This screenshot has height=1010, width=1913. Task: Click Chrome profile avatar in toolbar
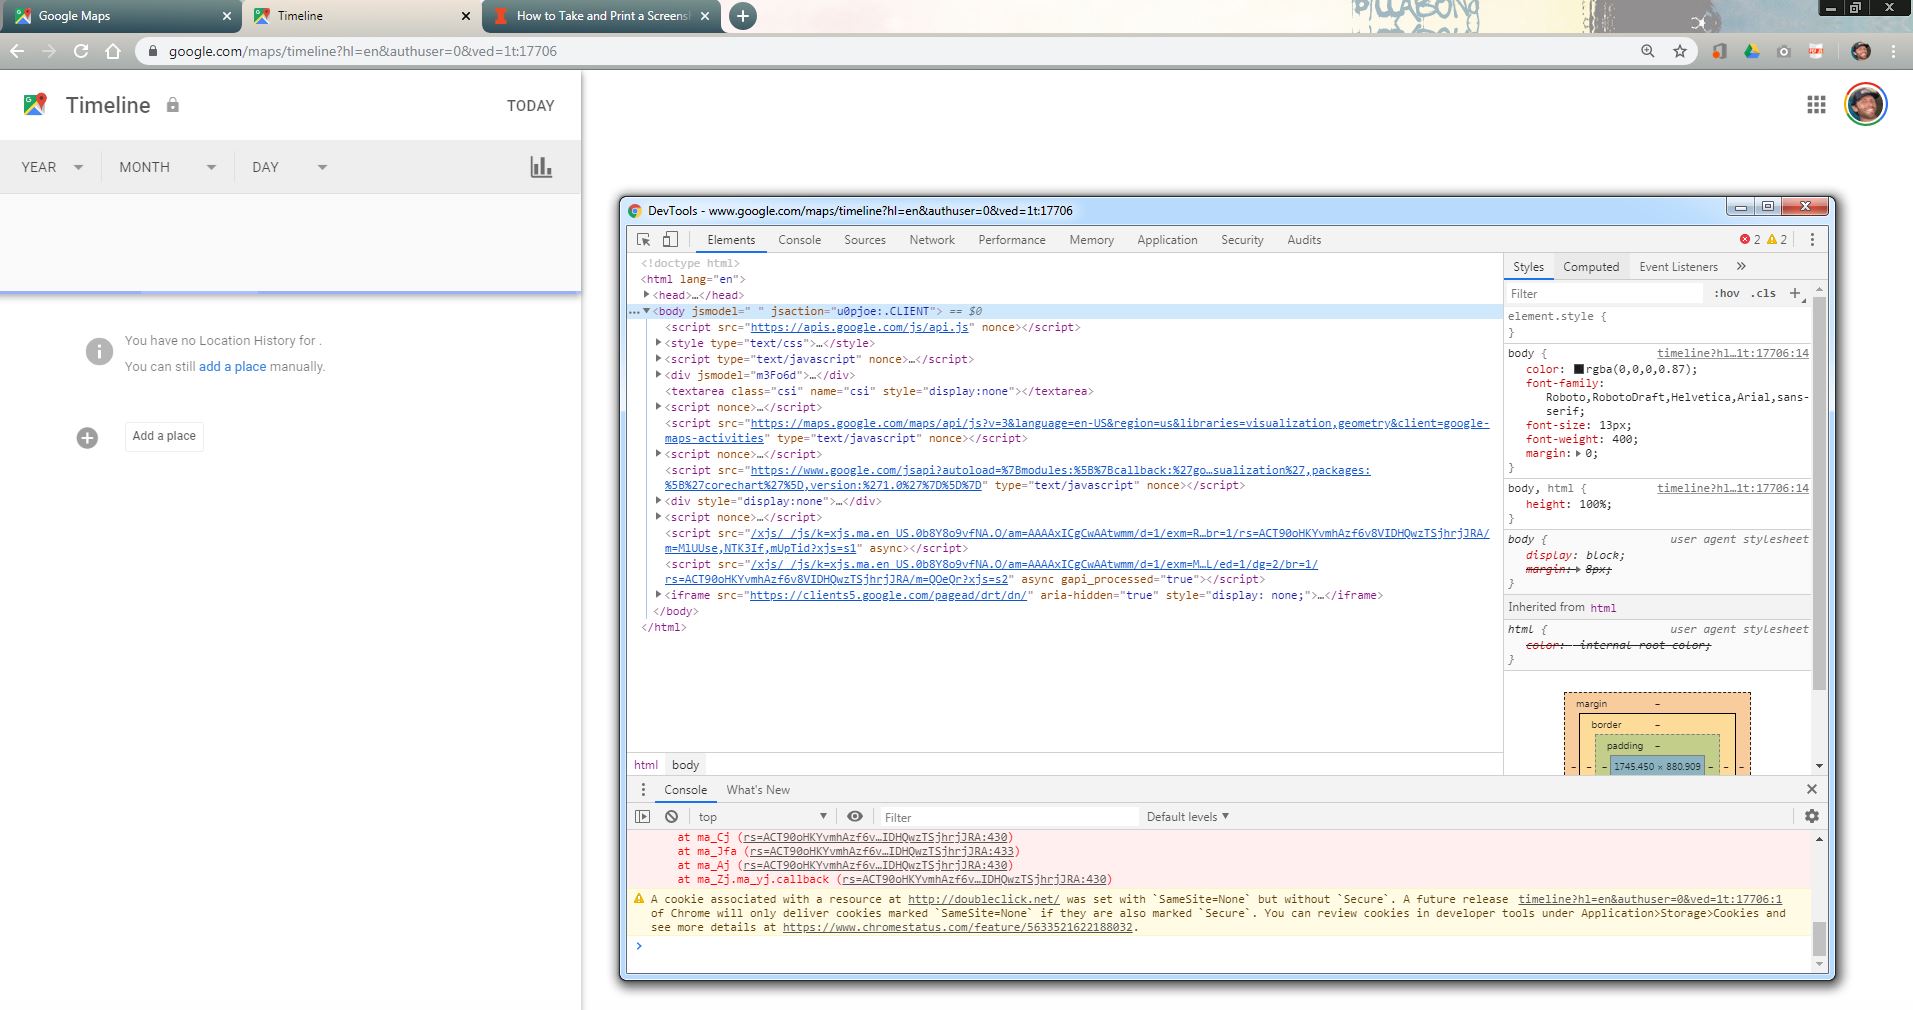click(1861, 51)
